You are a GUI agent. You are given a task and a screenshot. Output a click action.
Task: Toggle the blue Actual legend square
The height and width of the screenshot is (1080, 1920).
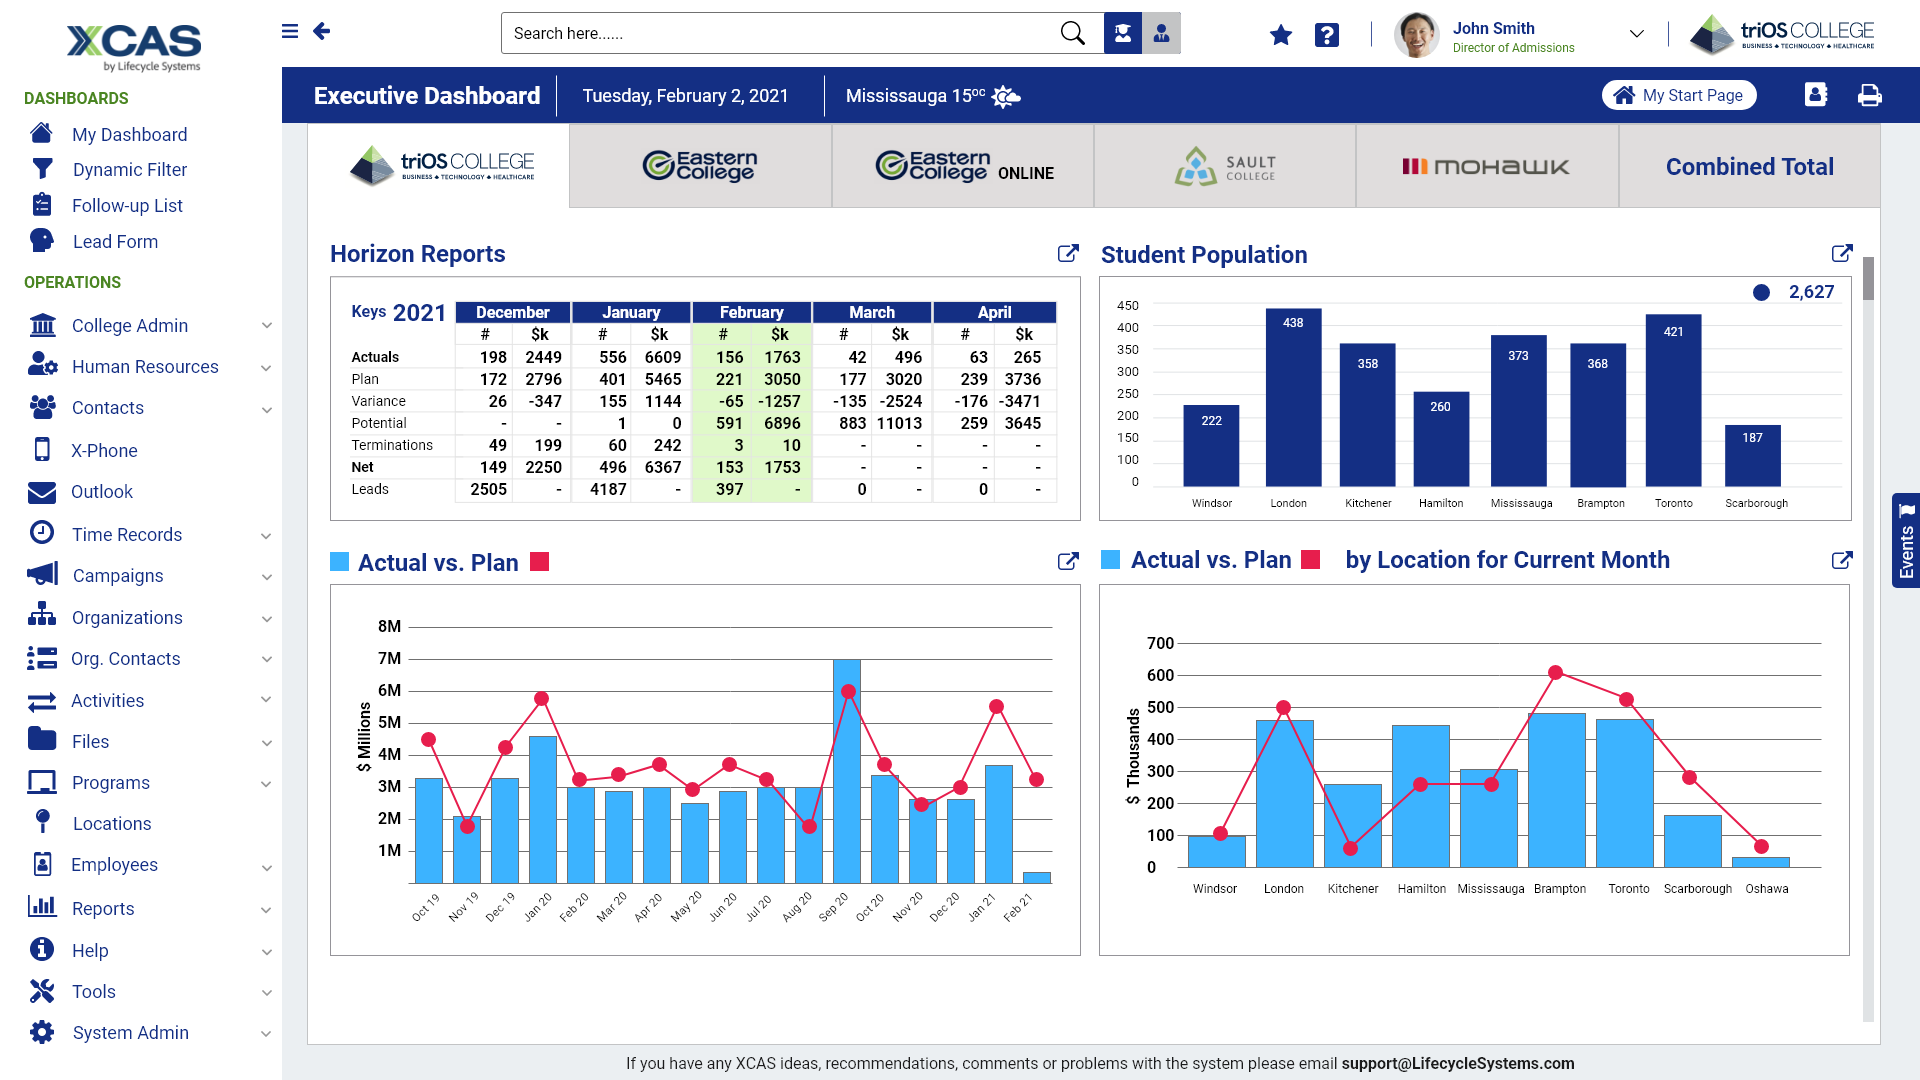coord(340,562)
